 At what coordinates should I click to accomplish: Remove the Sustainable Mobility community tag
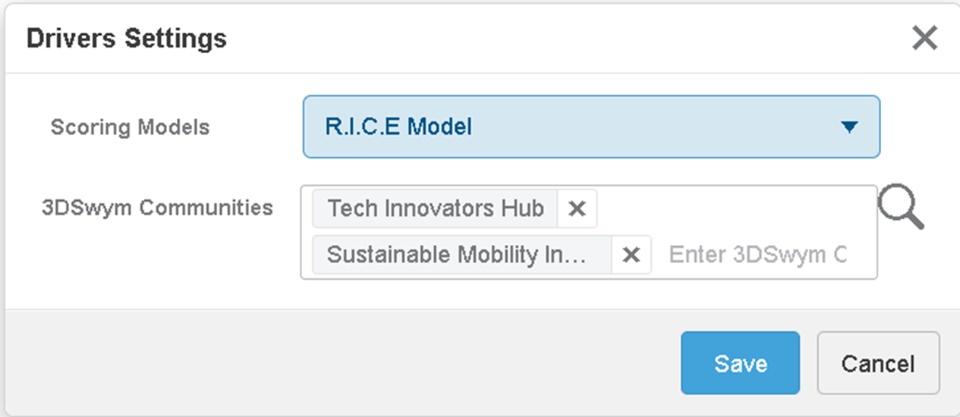click(630, 255)
